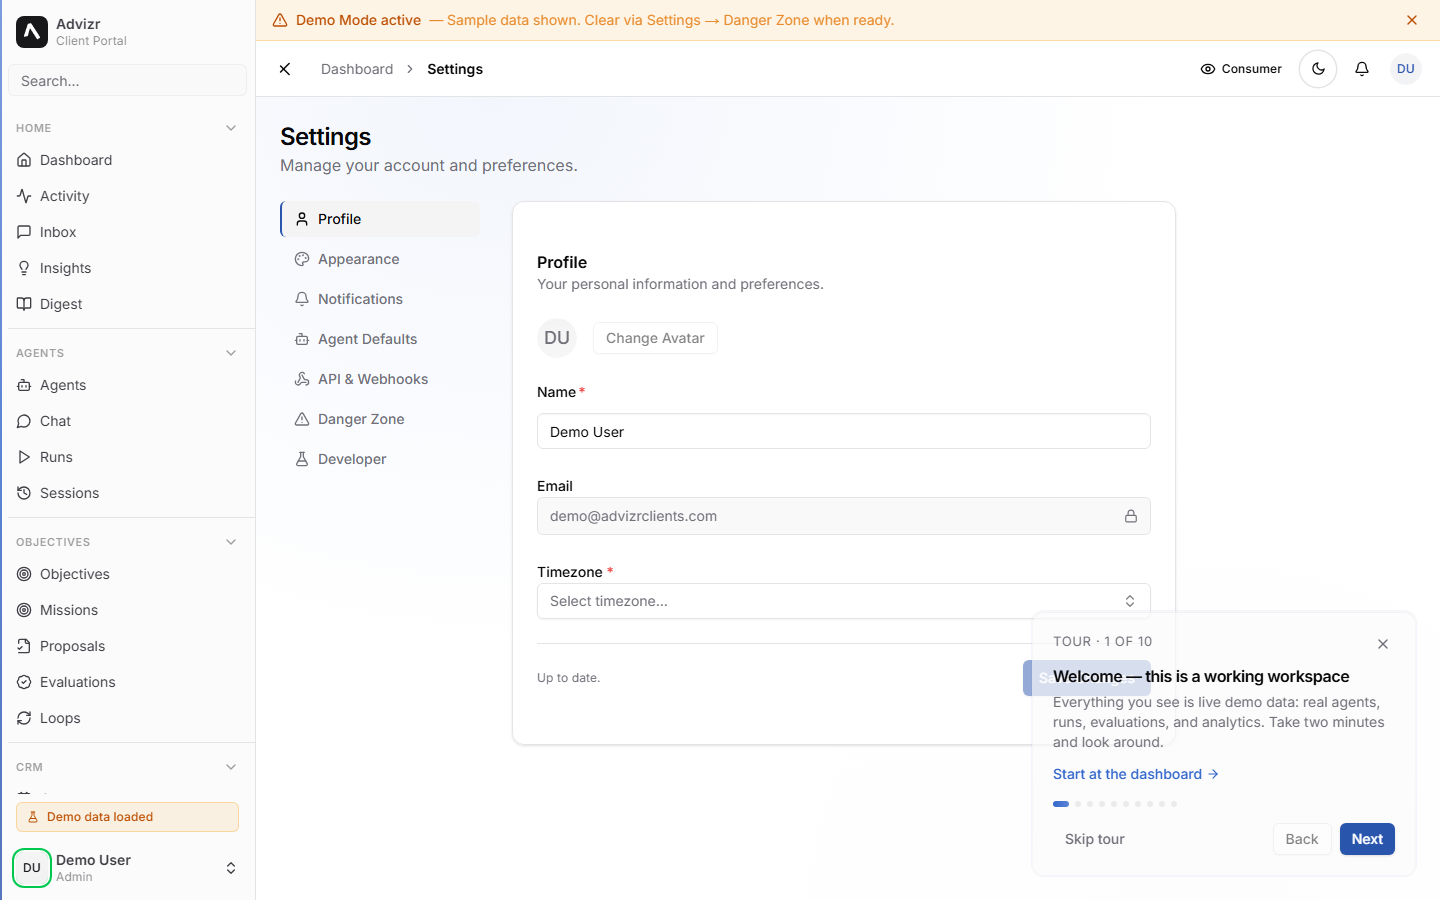Collapse the AGENTS sidebar section
This screenshot has height=900, width=1440.
coord(231,353)
